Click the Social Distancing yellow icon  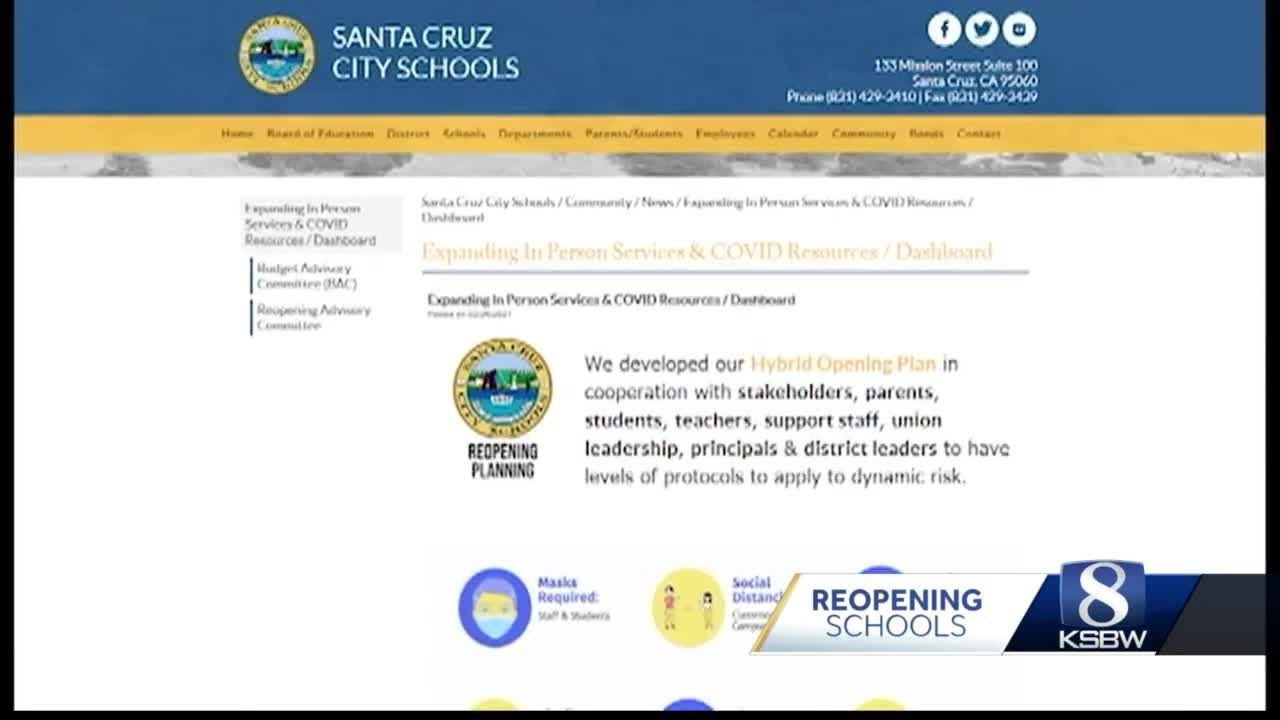coord(688,607)
